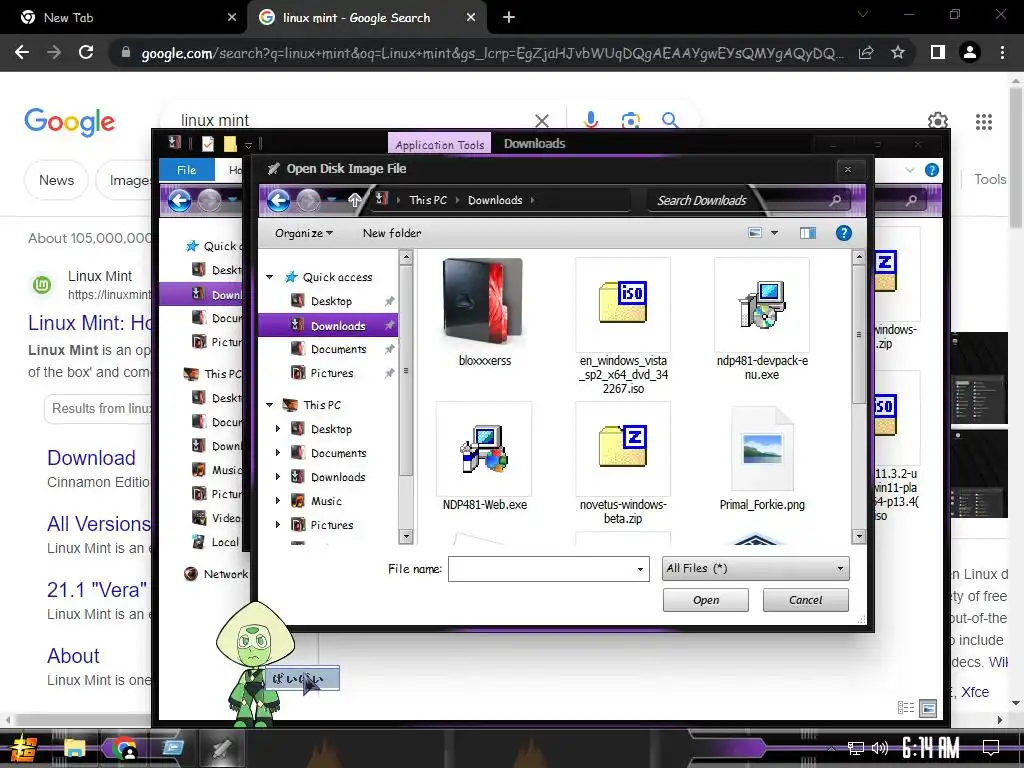Open the All Files type dropdown

click(755, 568)
